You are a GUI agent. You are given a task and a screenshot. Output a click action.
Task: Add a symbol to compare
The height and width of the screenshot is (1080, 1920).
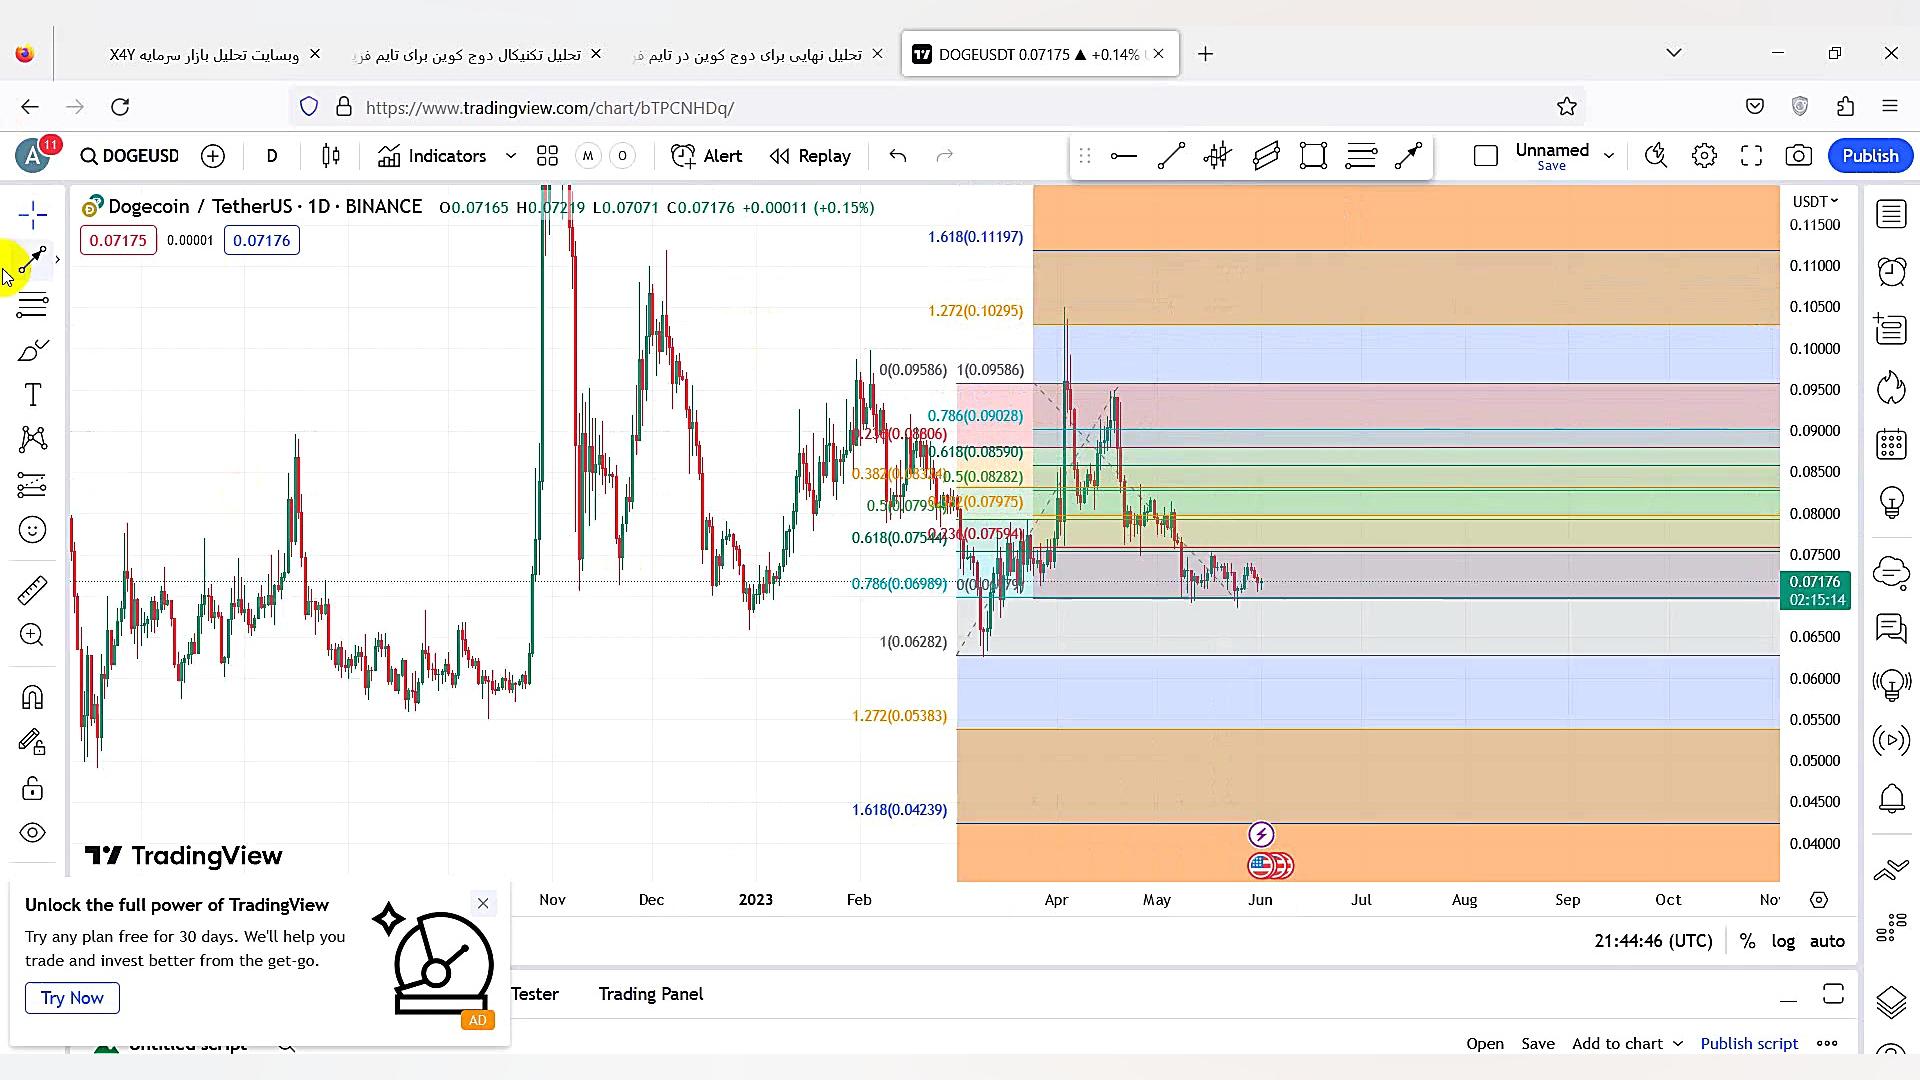pos(213,156)
